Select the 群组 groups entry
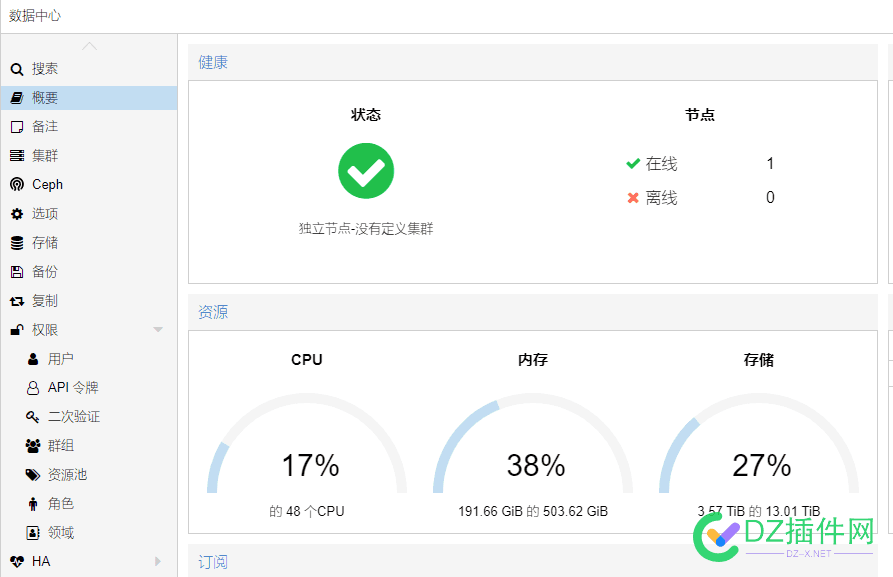The image size is (893, 577). coord(61,446)
